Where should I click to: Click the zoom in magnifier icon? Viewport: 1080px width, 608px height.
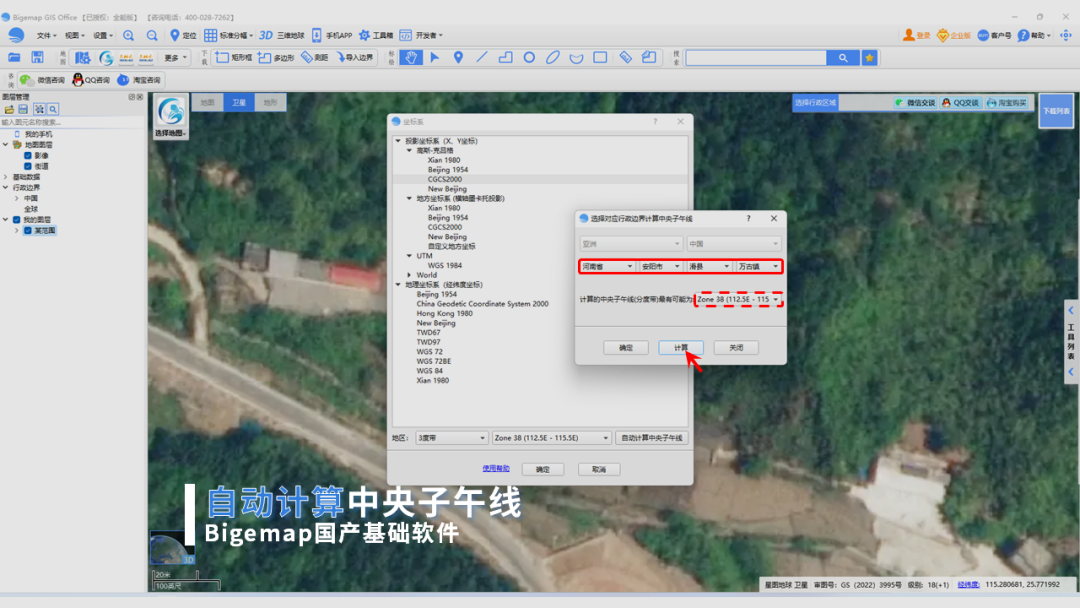128,35
